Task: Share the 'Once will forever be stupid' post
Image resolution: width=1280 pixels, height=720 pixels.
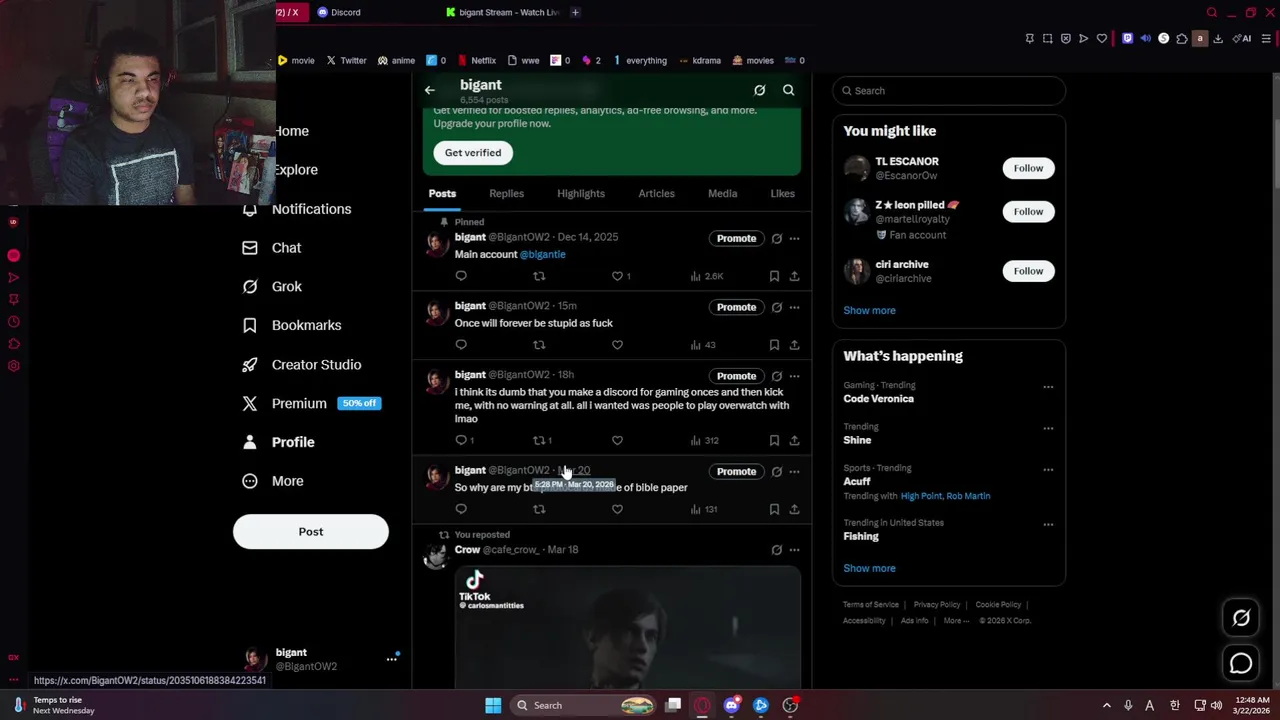Action: point(794,345)
